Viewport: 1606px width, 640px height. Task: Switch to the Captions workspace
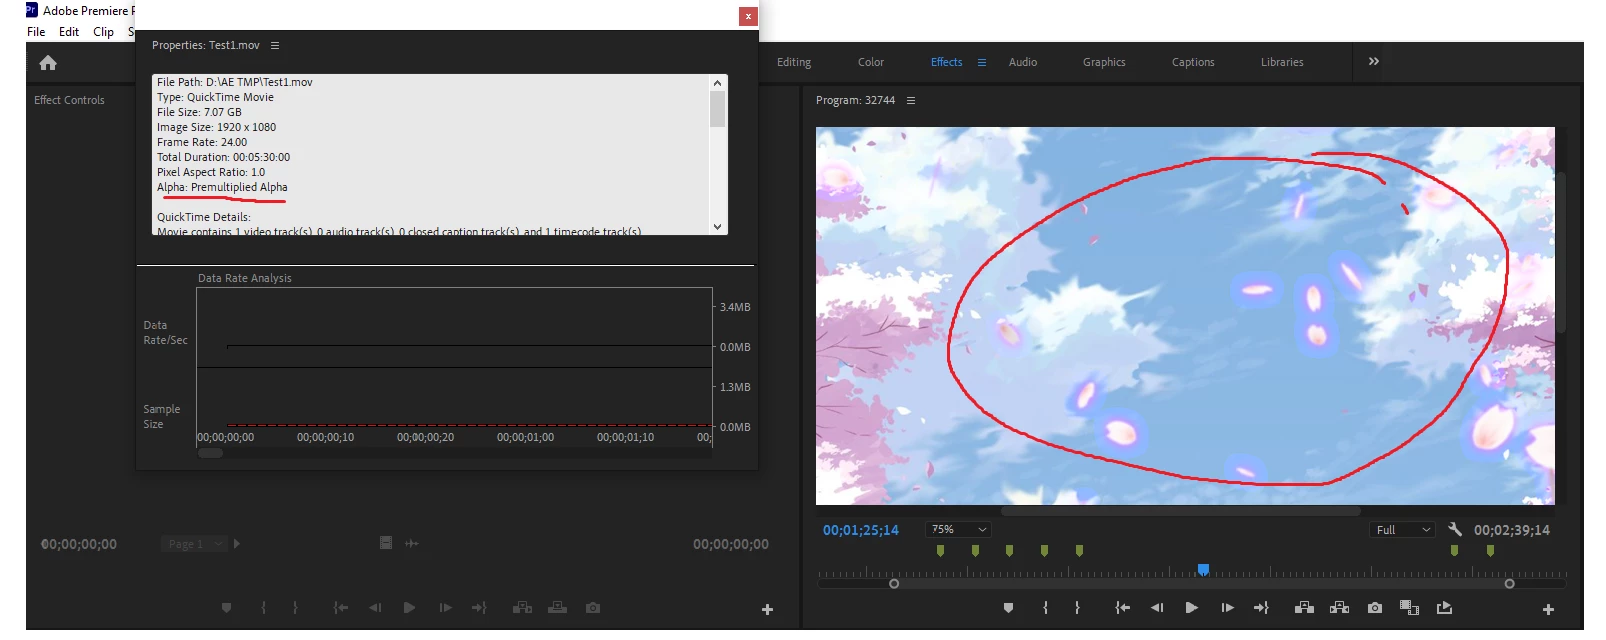coord(1193,62)
